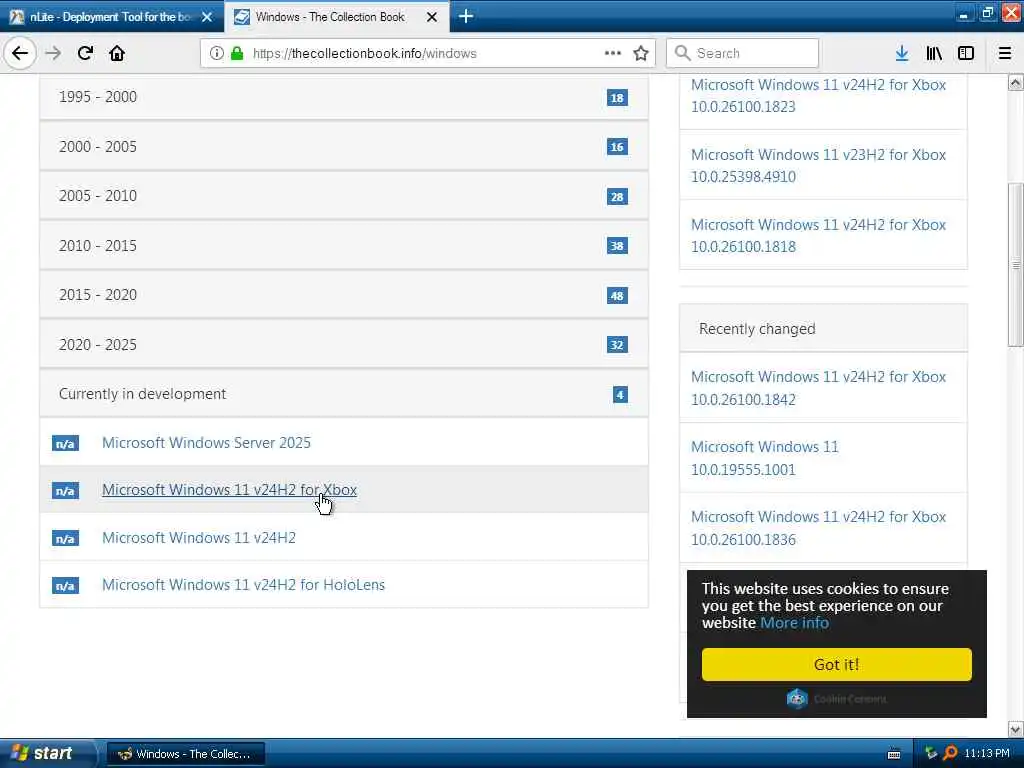Screen dimensions: 1024x768
Task: Go back with the browser back arrow
Action: pos(20,53)
